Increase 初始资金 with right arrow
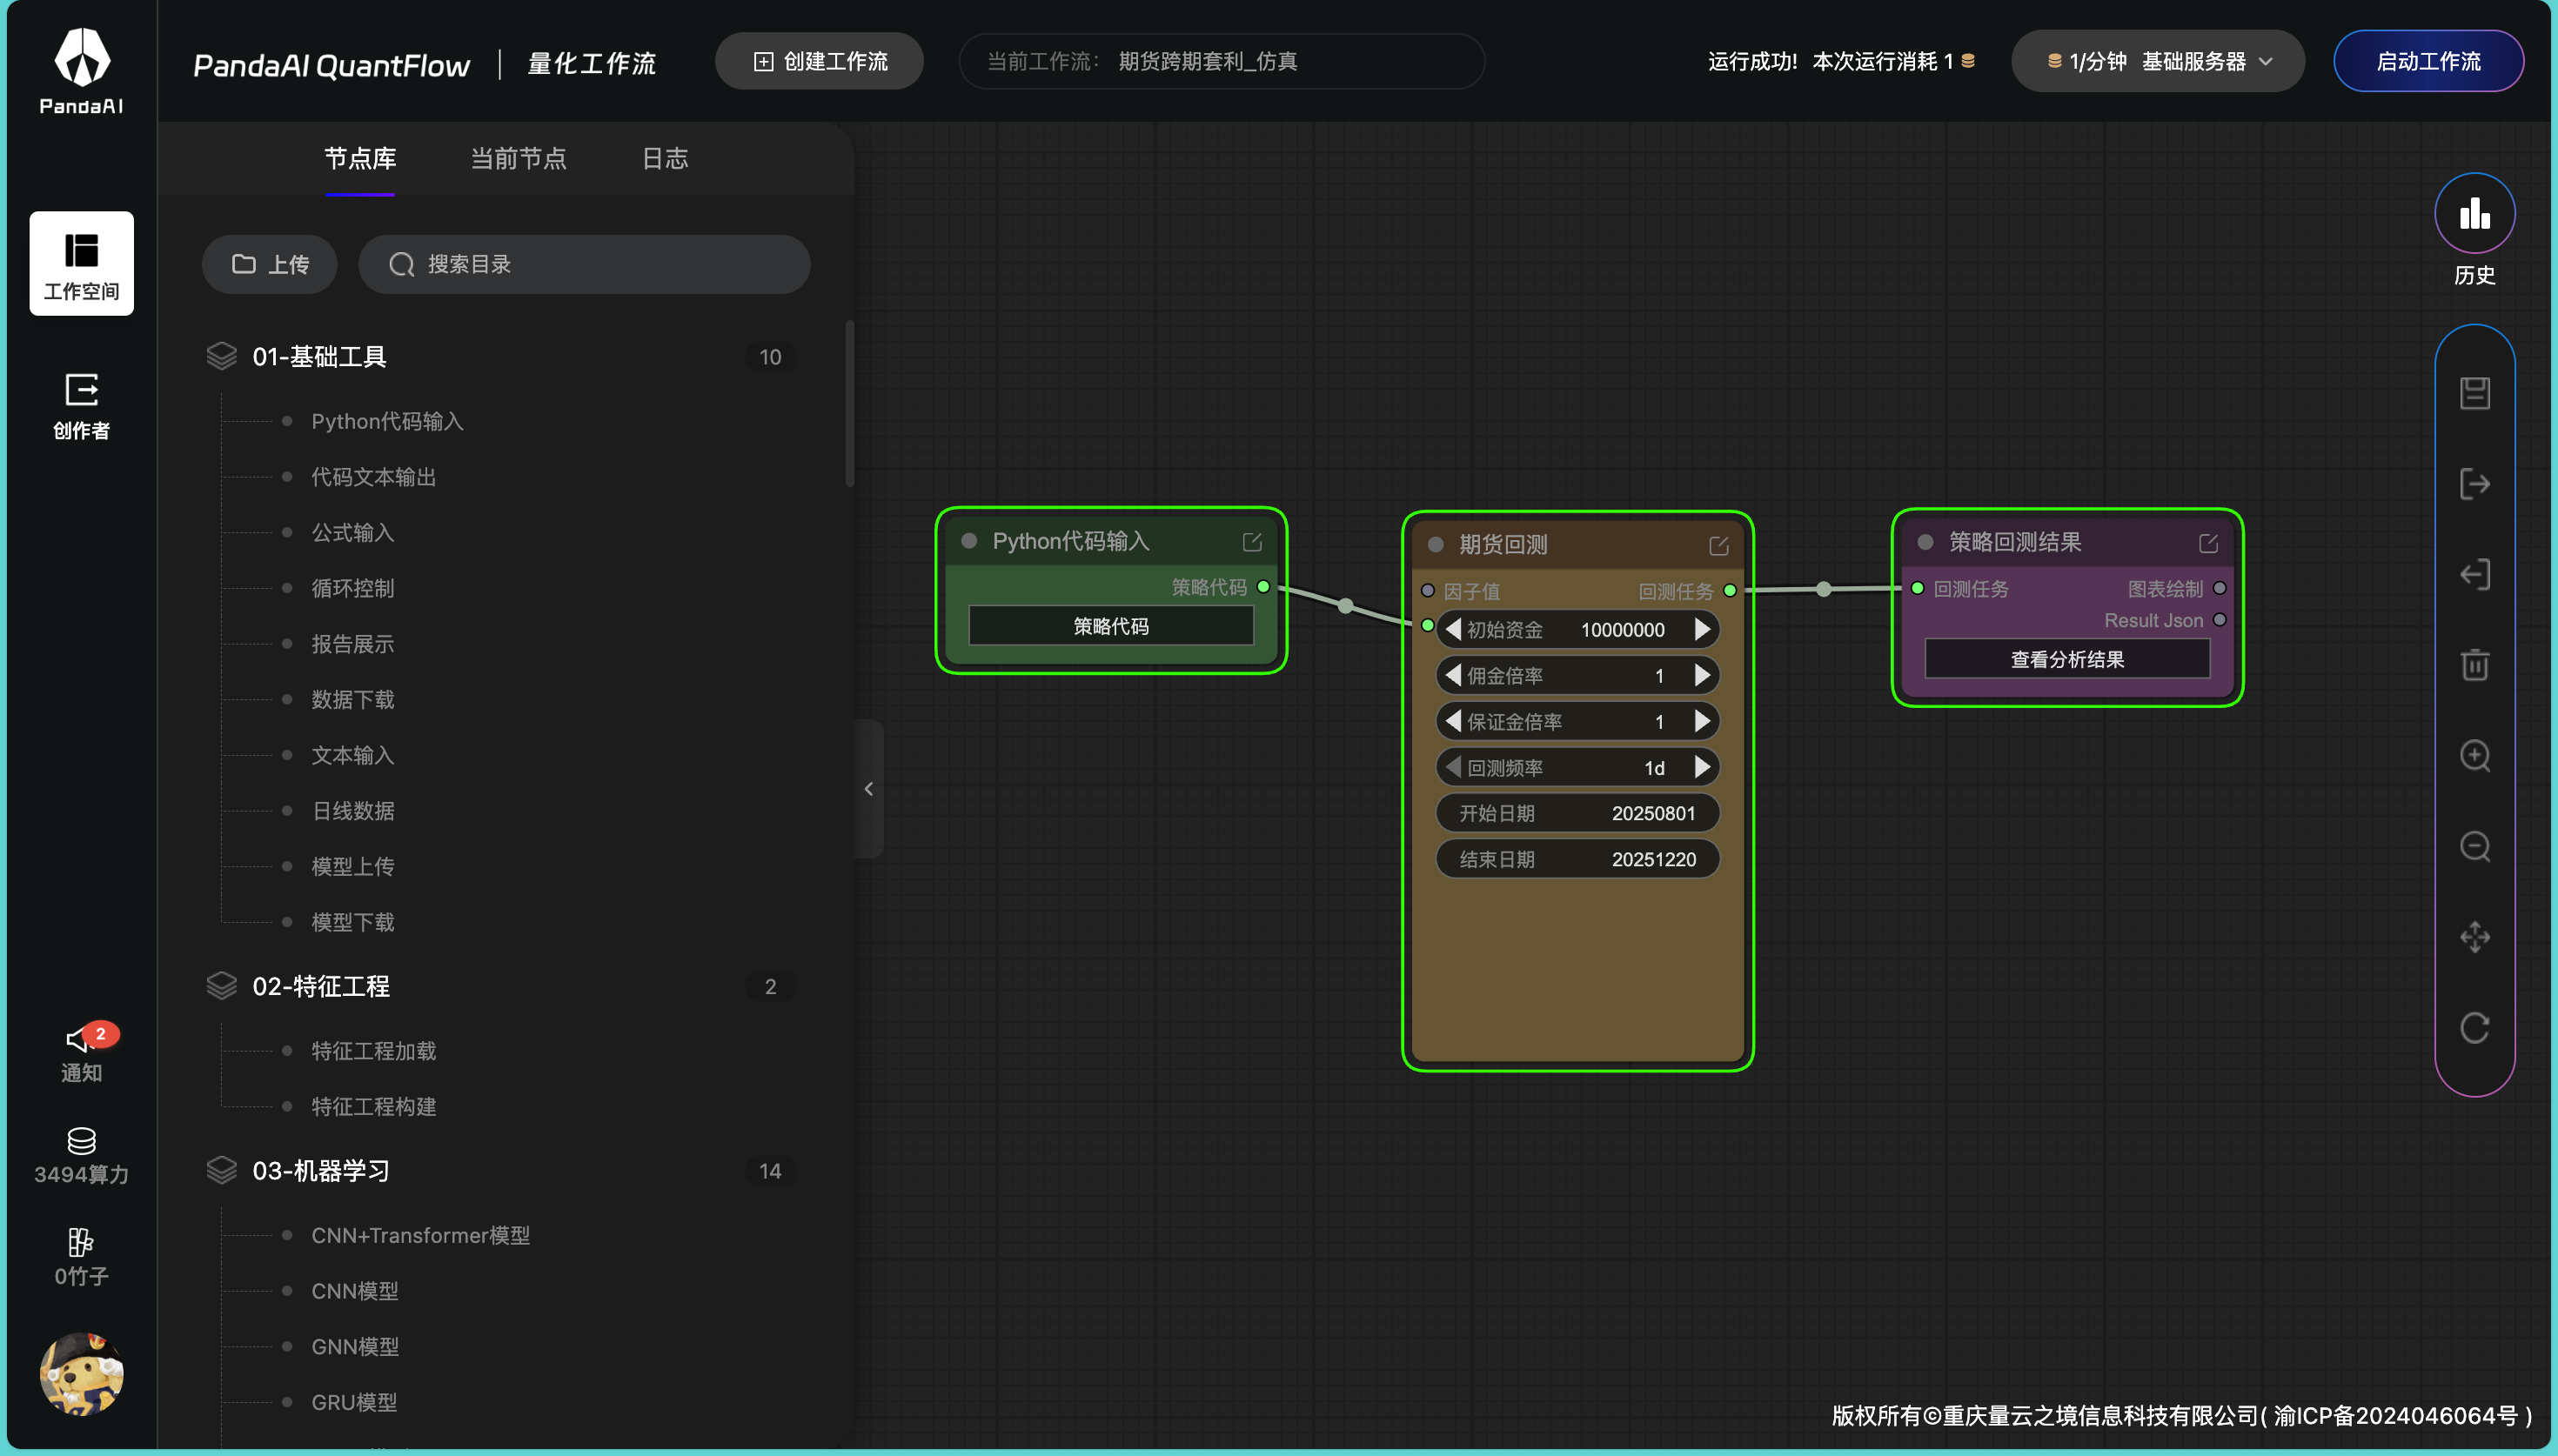 (1702, 629)
